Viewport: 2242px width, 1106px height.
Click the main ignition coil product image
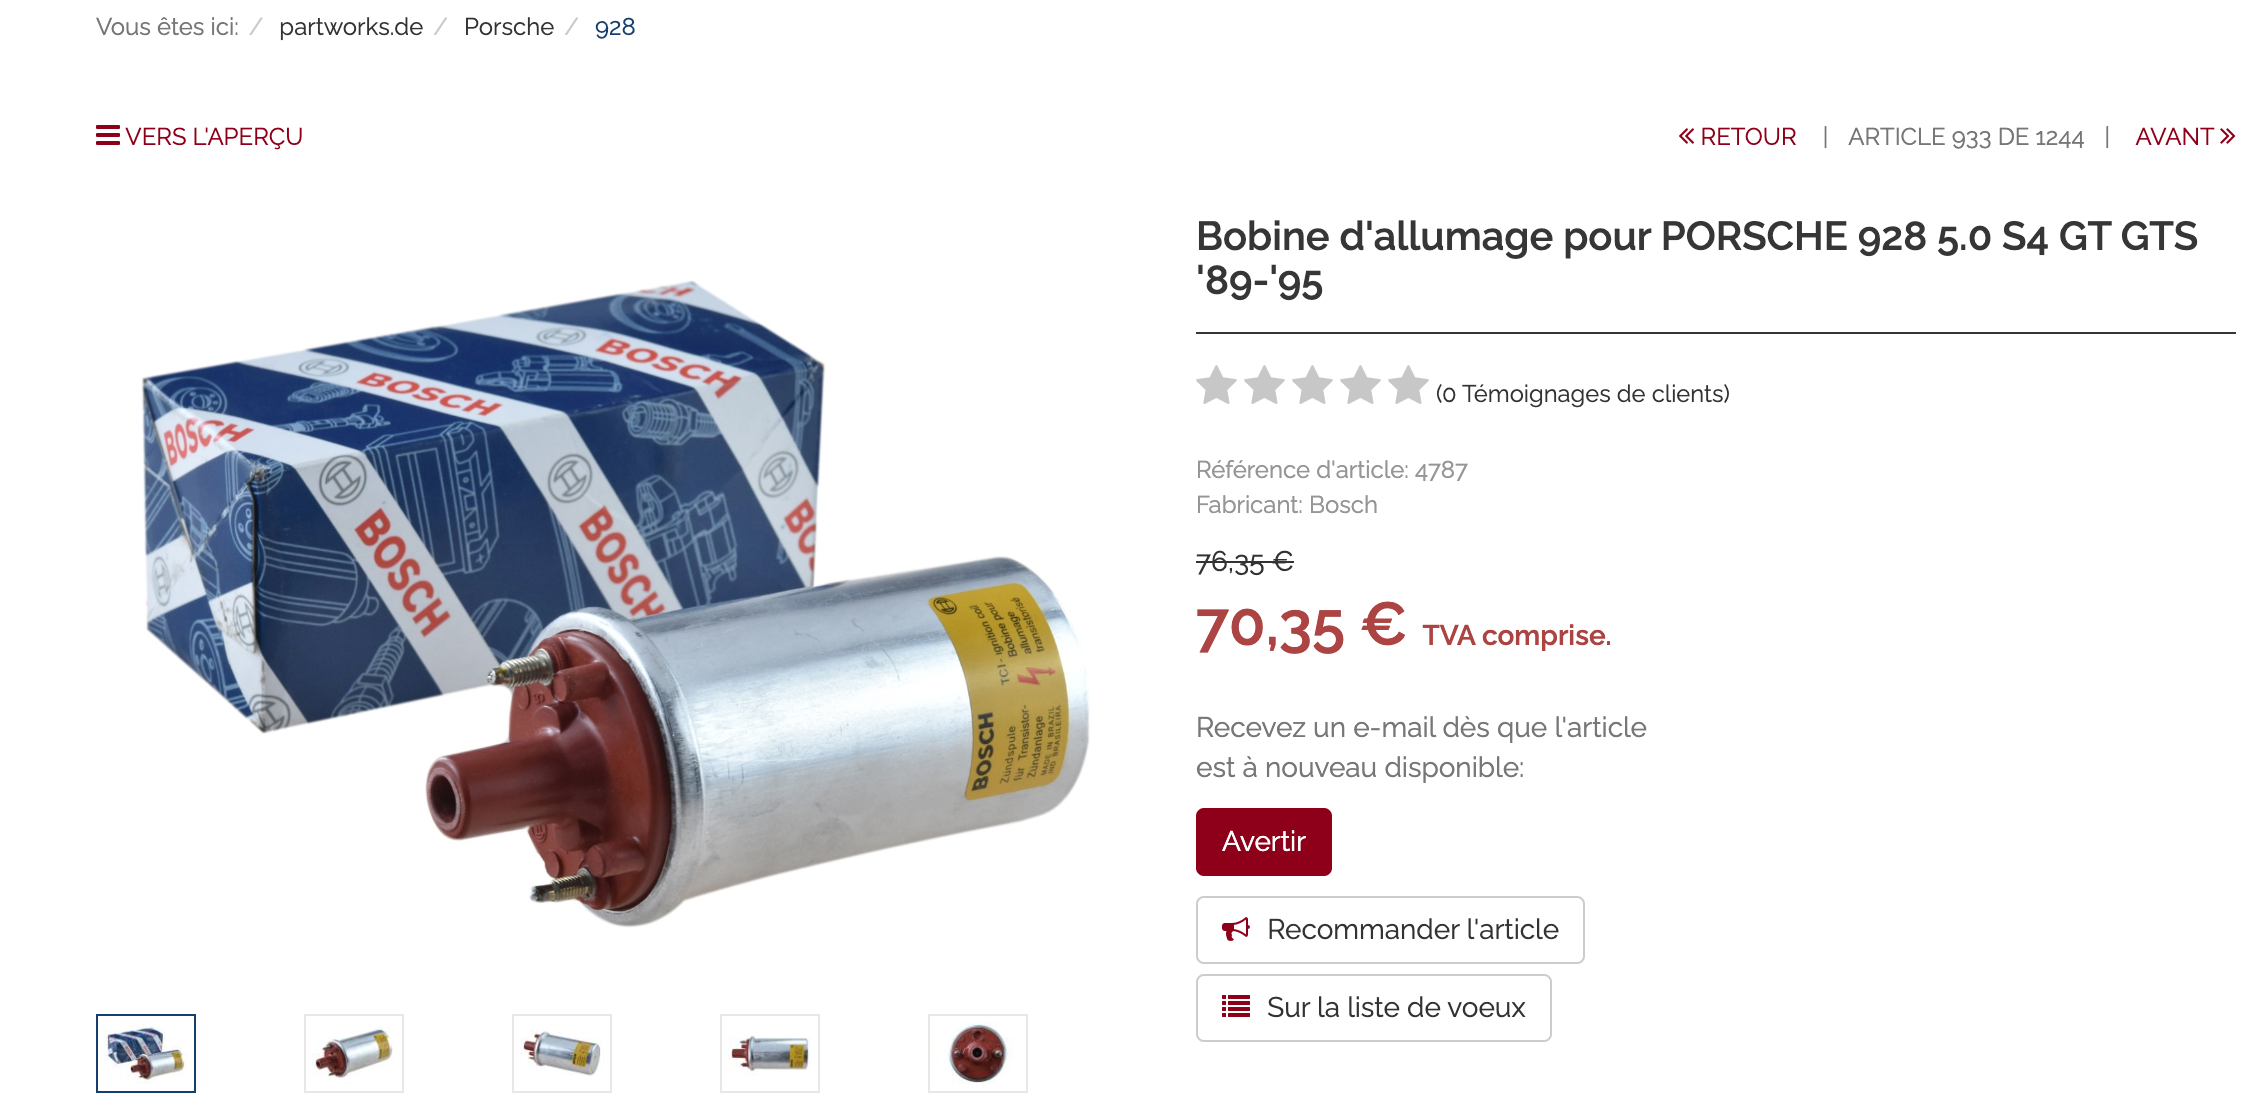(615, 602)
